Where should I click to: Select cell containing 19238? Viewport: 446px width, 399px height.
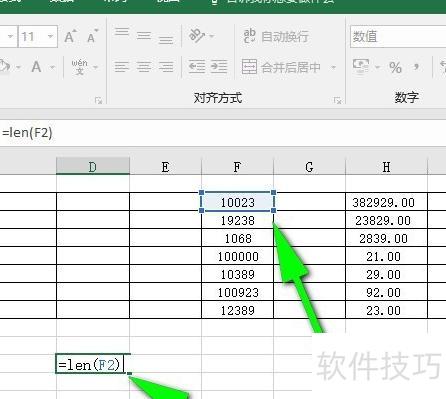[x=237, y=220]
